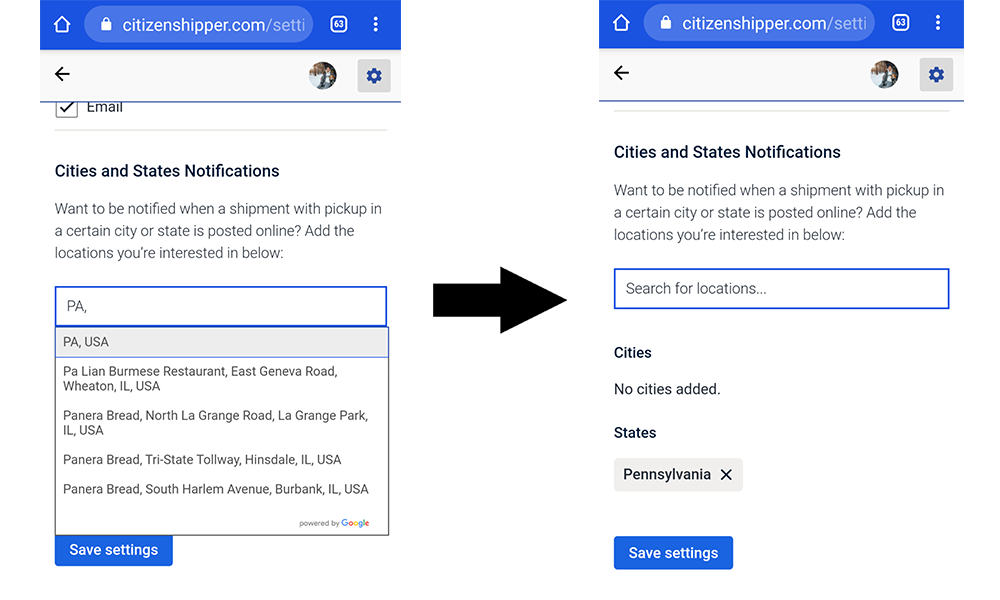Choose Panera Bread, La Grange Park suggestion

pos(222,423)
